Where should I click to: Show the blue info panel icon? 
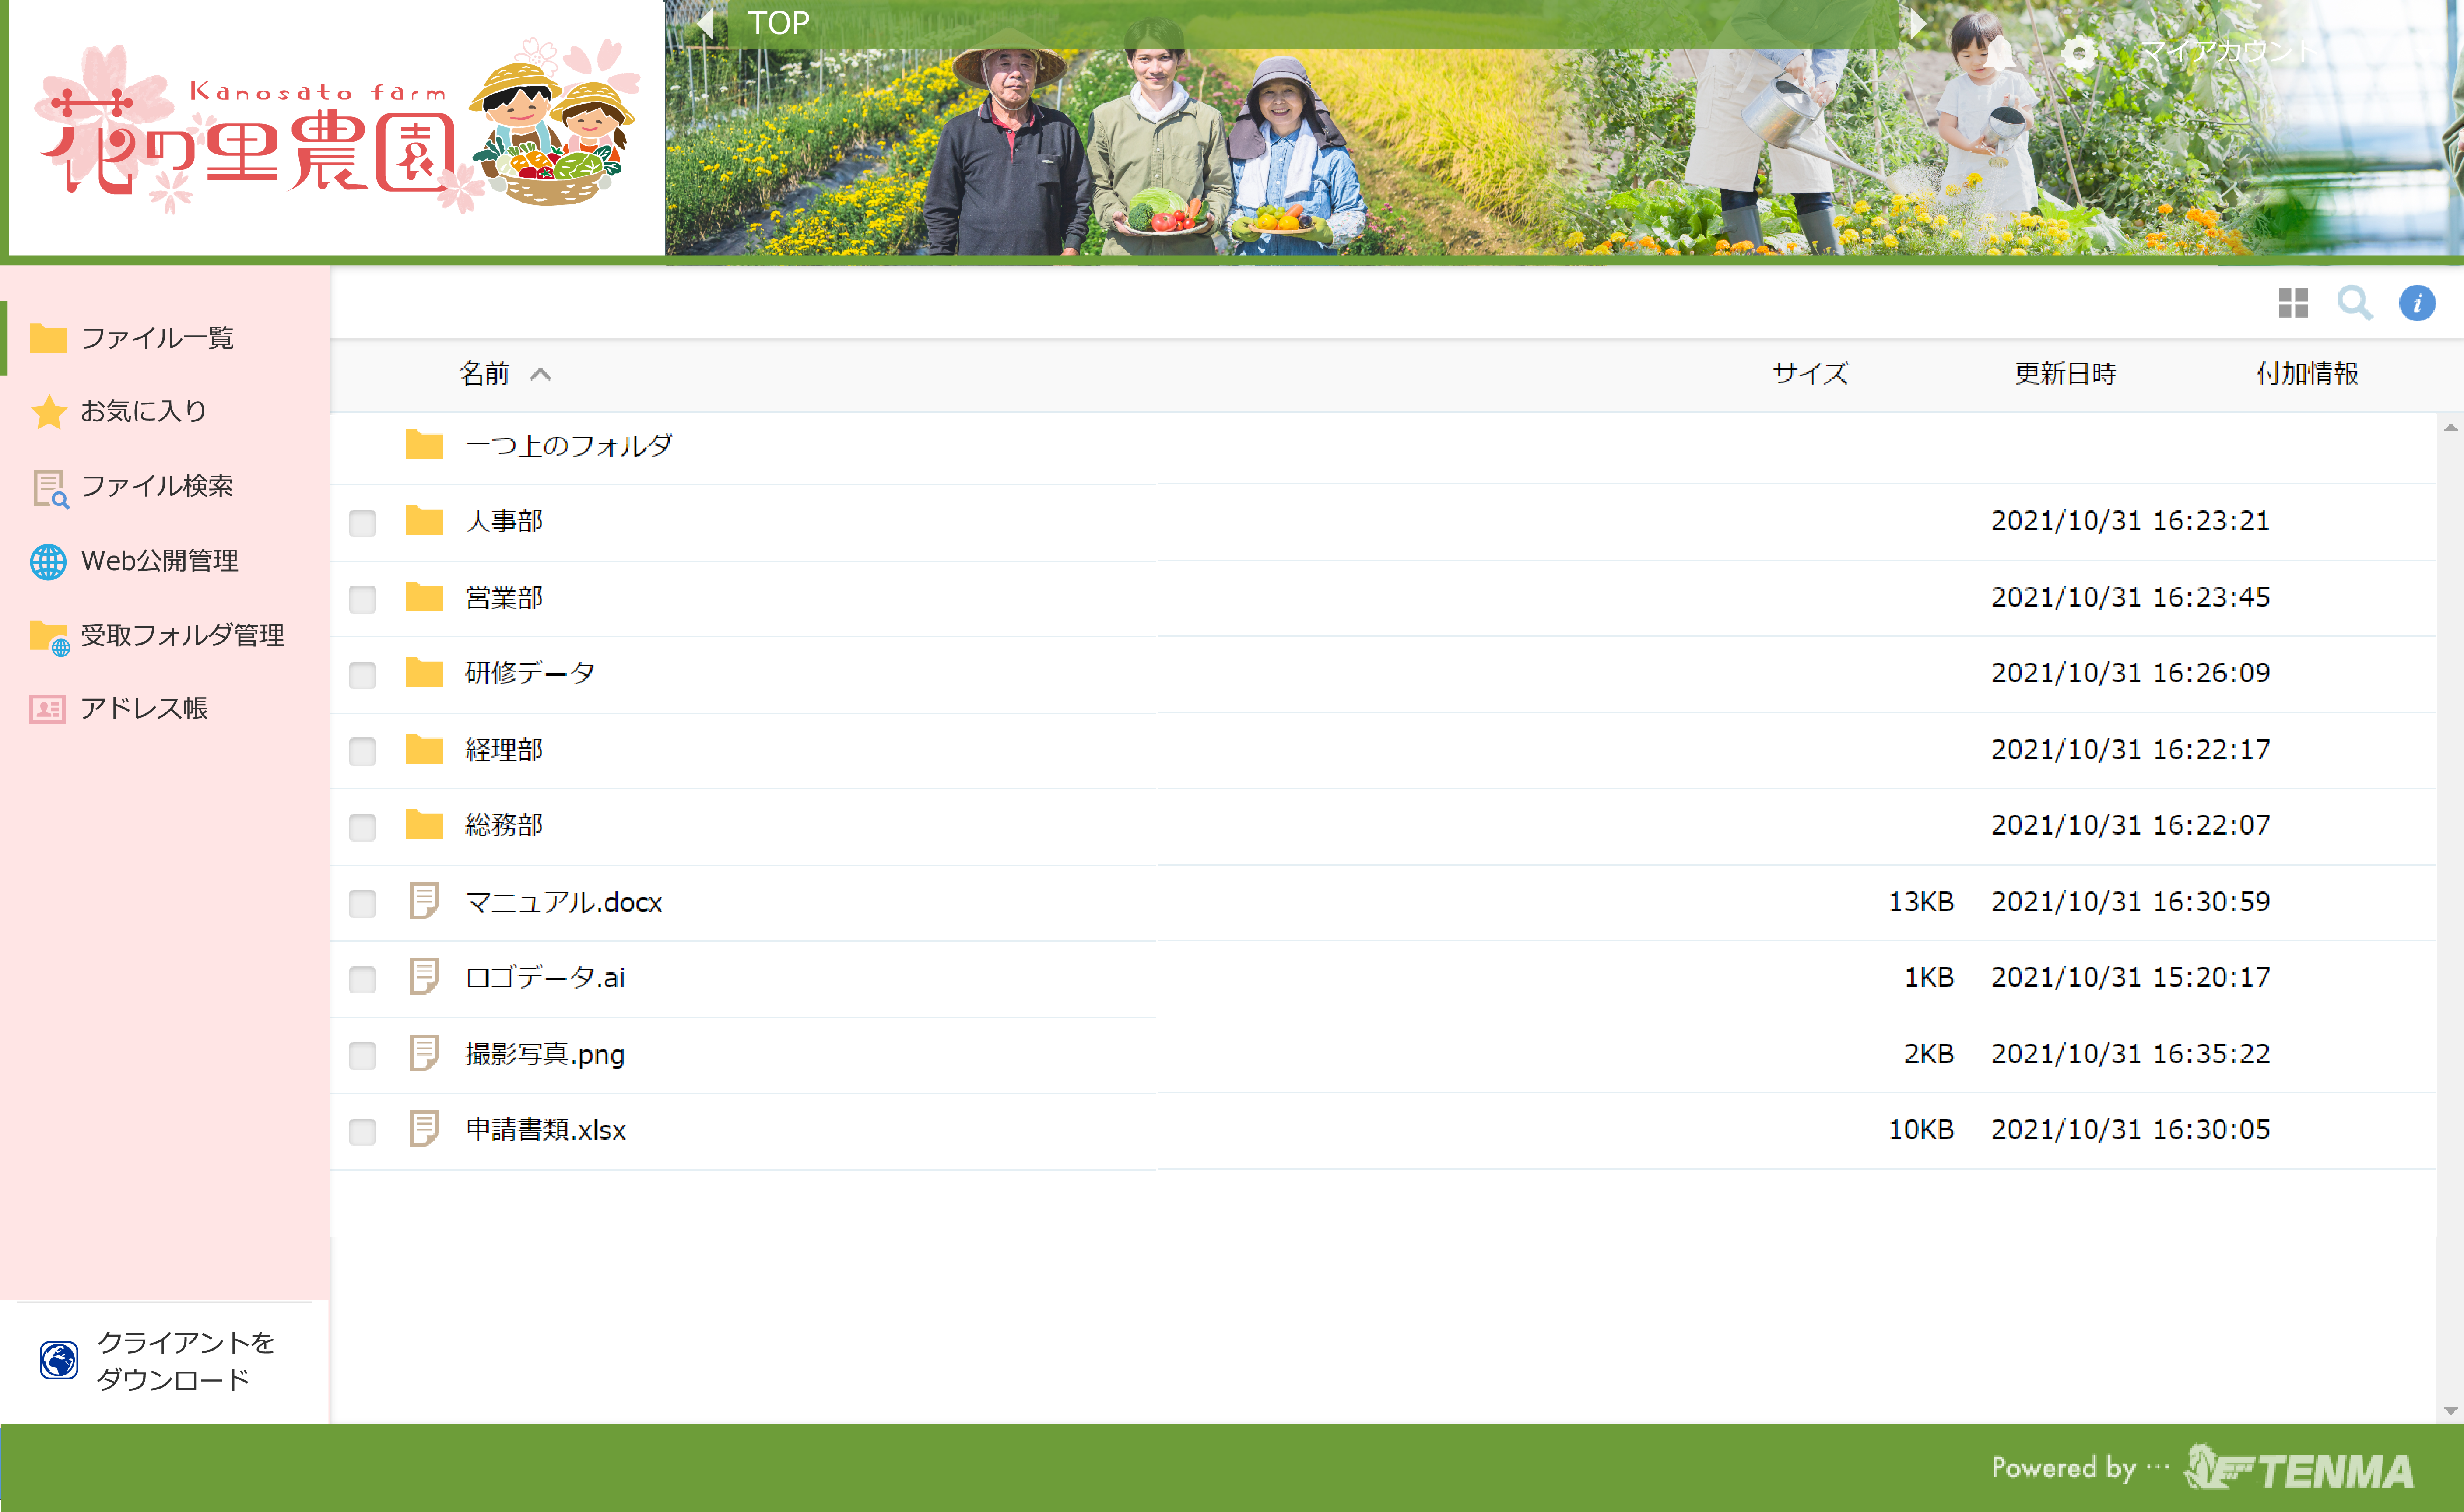click(x=2417, y=303)
